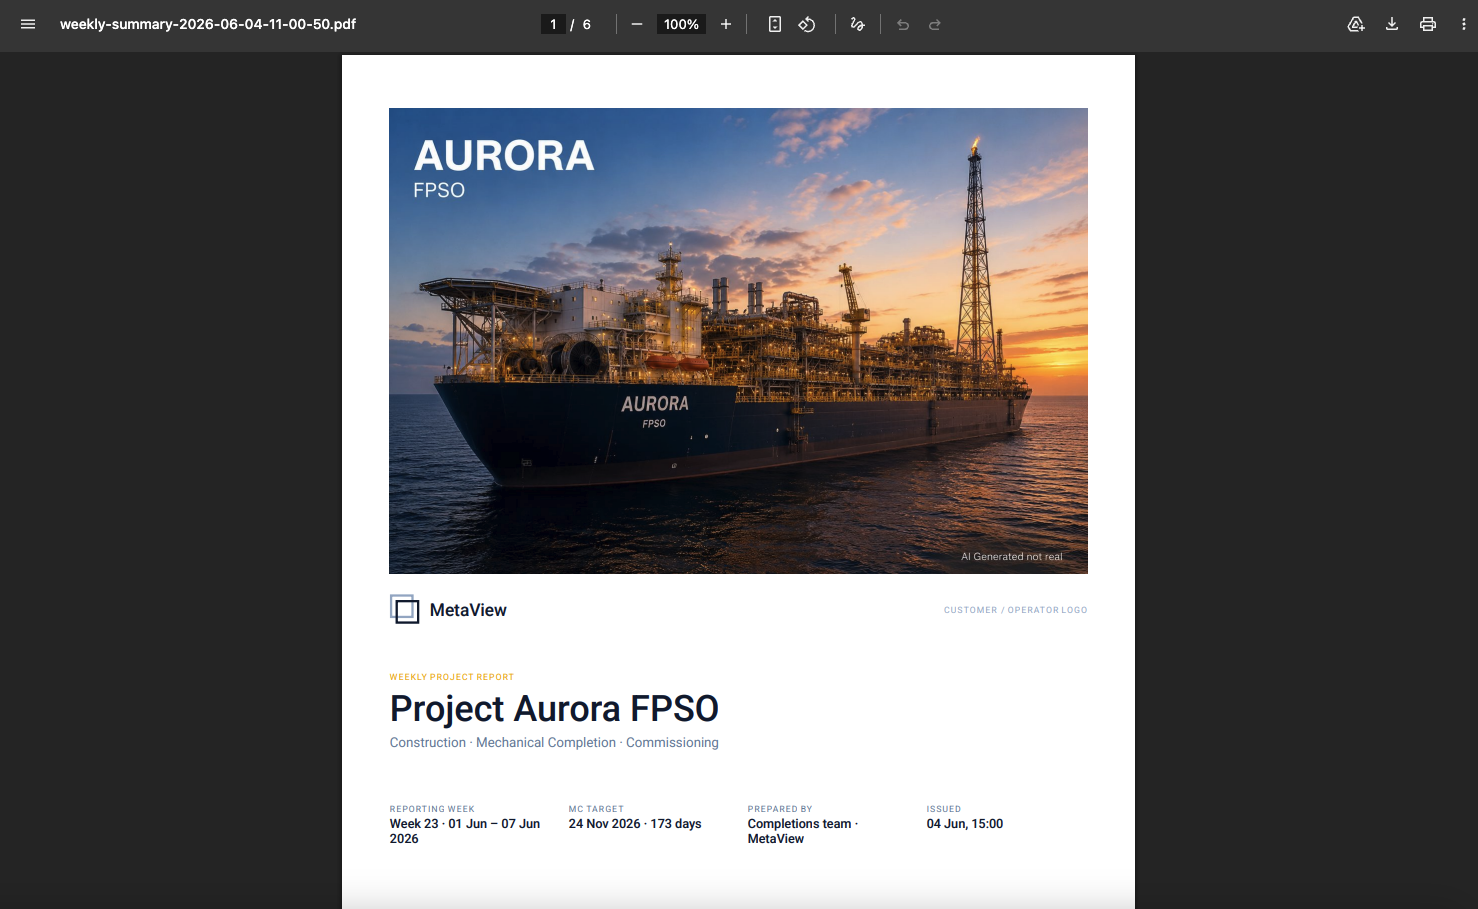
Task: Click the Aurora FPSO cover image
Action: [738, 341]
